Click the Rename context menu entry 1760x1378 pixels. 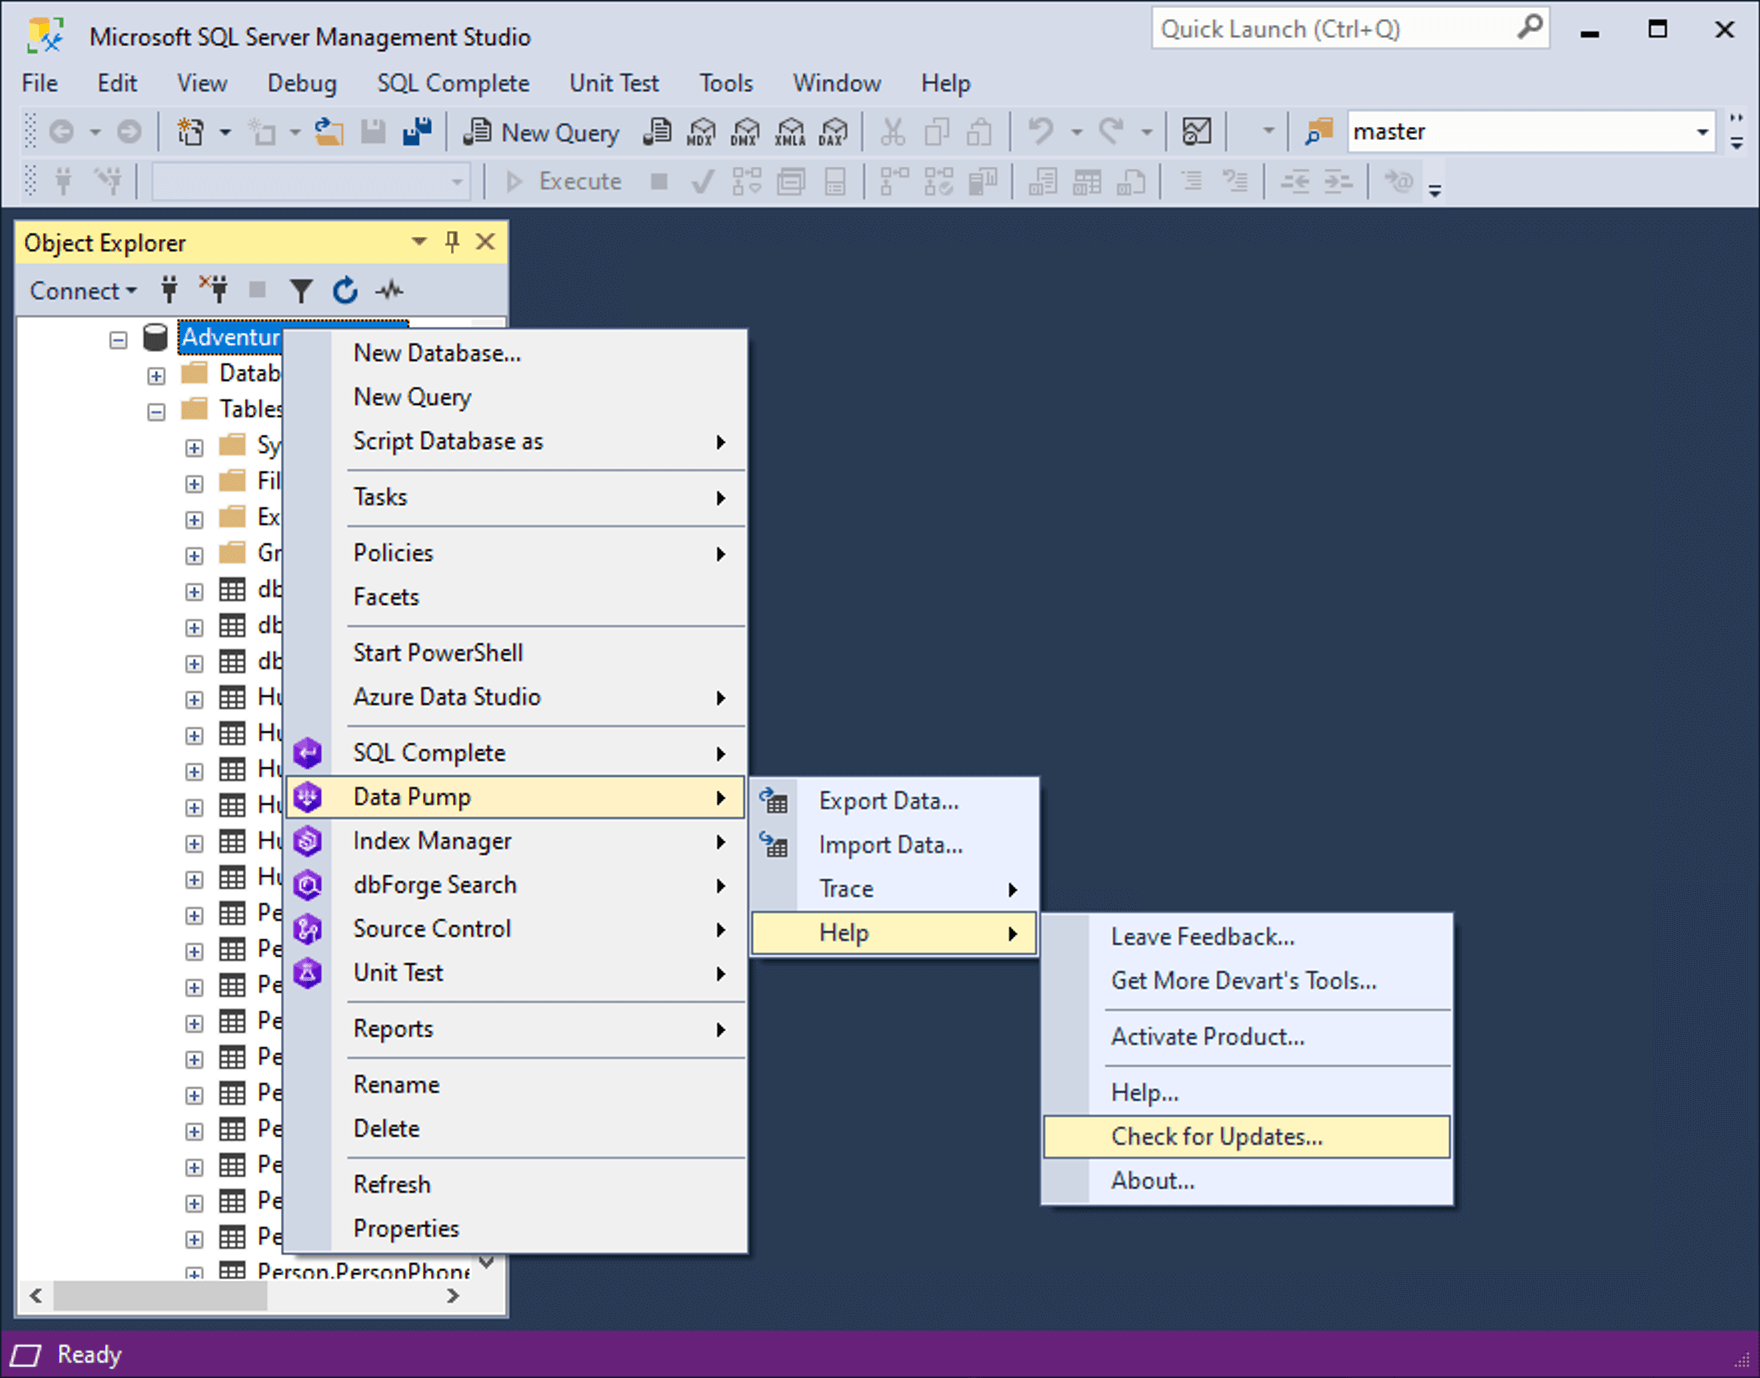pos(516,1085)
